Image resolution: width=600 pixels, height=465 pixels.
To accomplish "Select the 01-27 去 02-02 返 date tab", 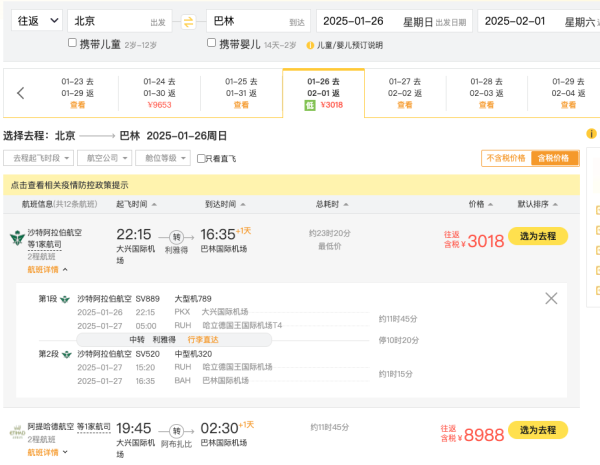I will click(x=405, y=93).
